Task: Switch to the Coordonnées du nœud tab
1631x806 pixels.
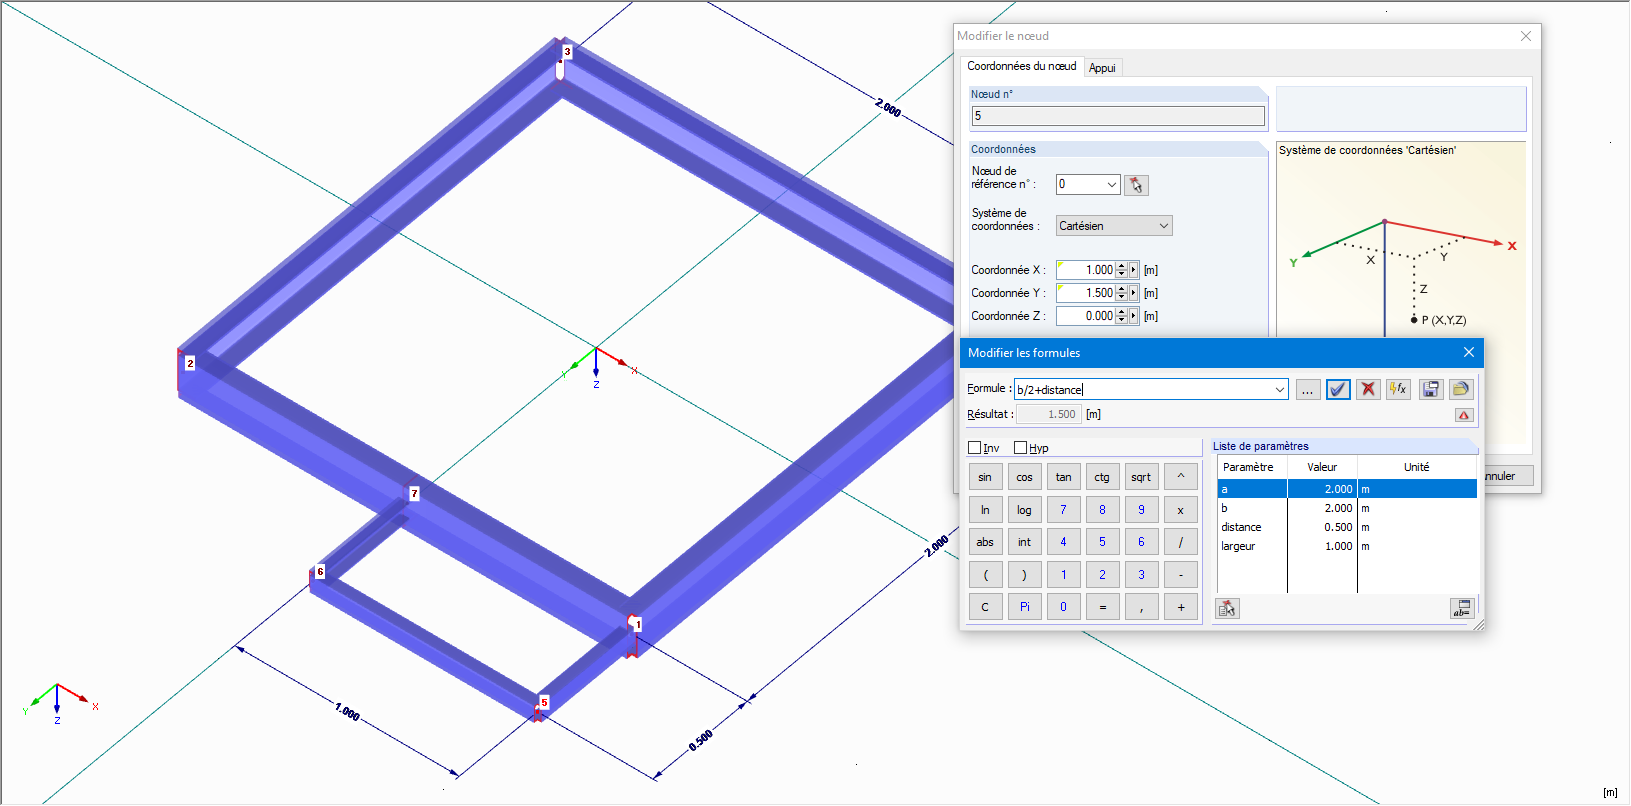Action: 1022,66
